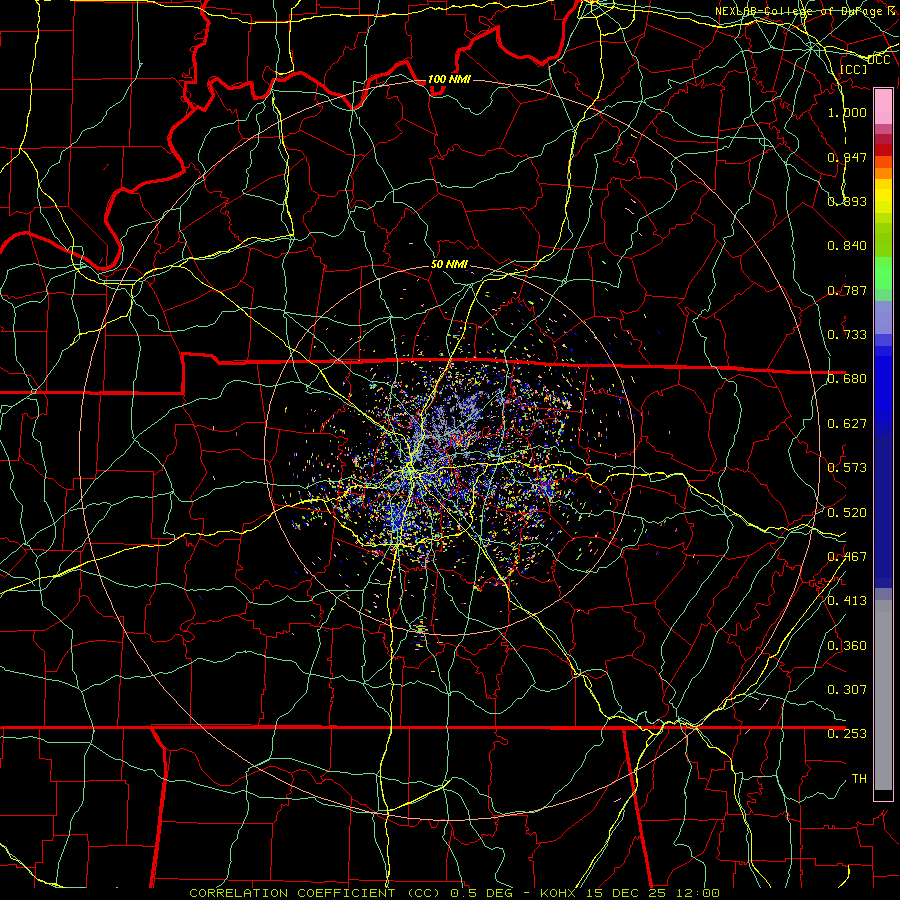Pick the light pink color bar segment
Image resolution: width=900 pixels, height=900 pixels.
click(x=883, y=107)
